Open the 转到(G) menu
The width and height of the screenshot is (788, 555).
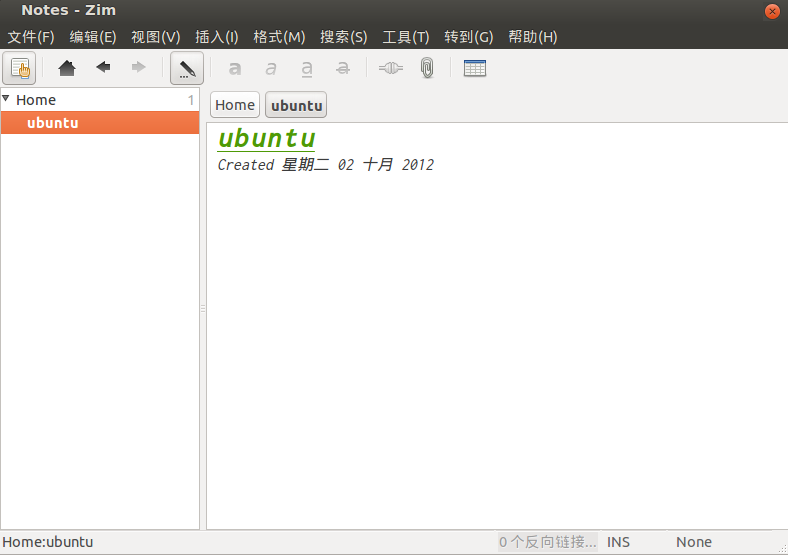(x=469, y=37)
